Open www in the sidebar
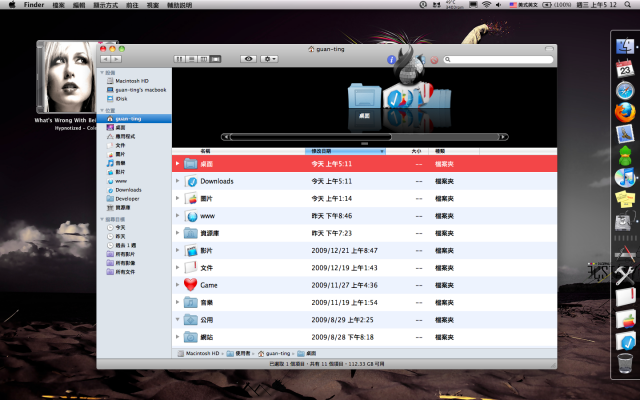 point(117,181)
